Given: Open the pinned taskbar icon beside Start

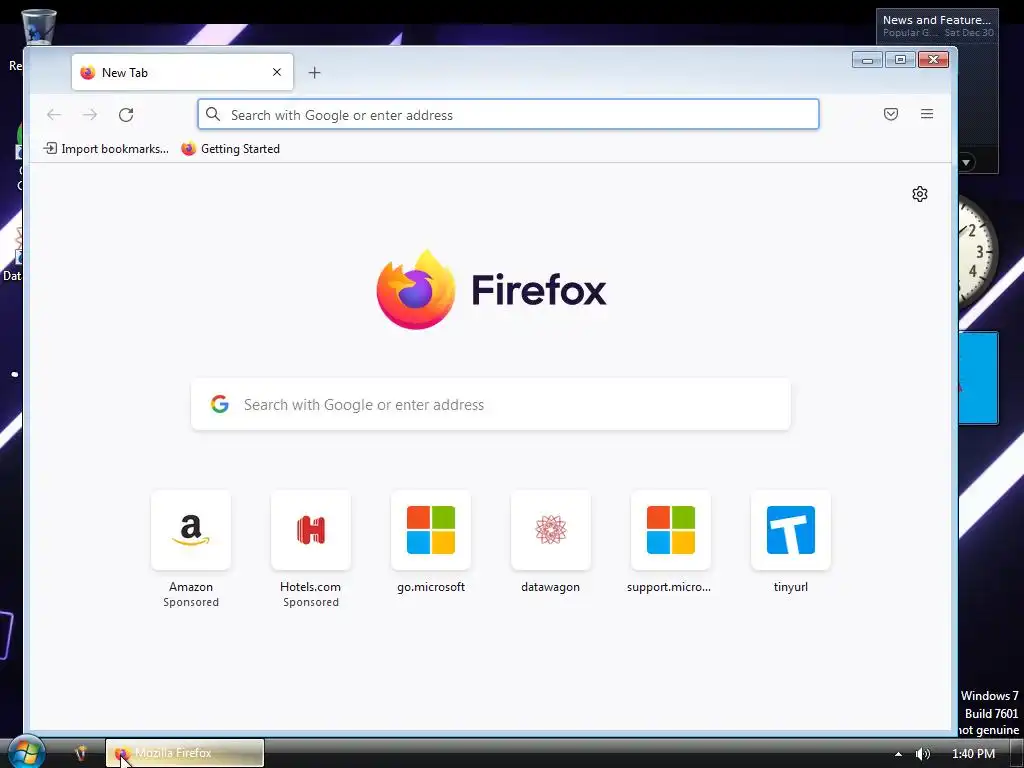Looking at the screenshot, I should (80, 753).
